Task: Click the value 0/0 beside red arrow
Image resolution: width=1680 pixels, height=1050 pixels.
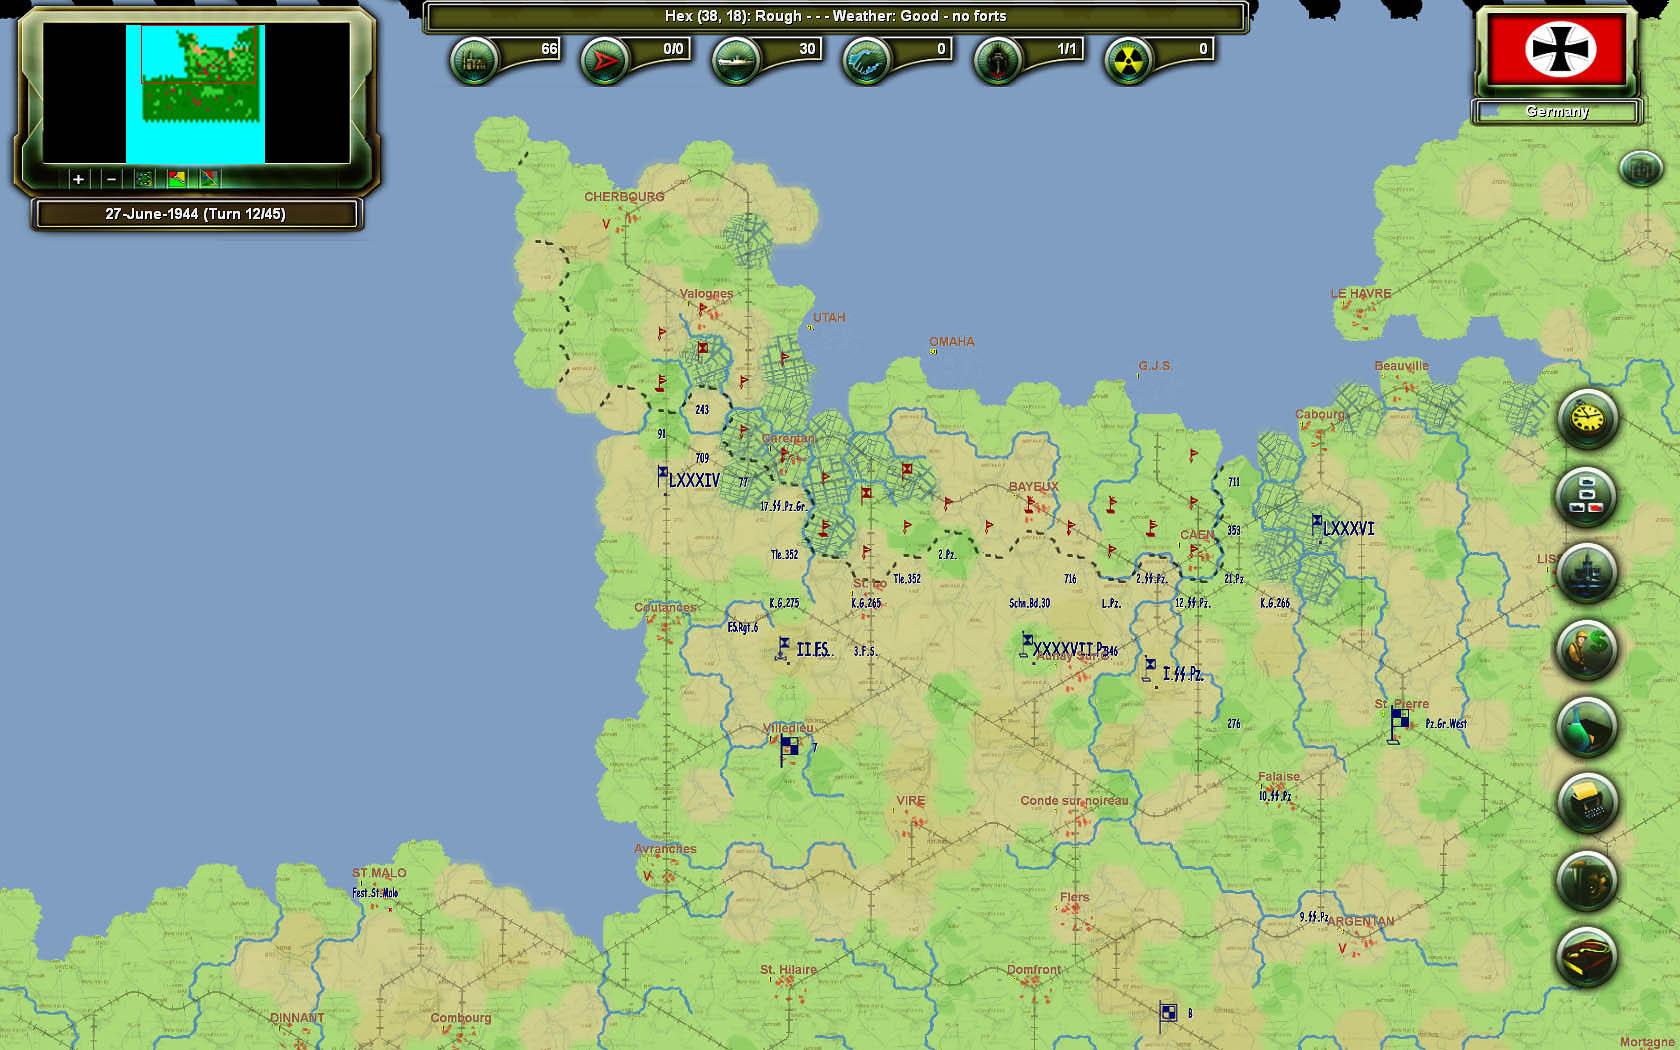Action: point(673,49)
